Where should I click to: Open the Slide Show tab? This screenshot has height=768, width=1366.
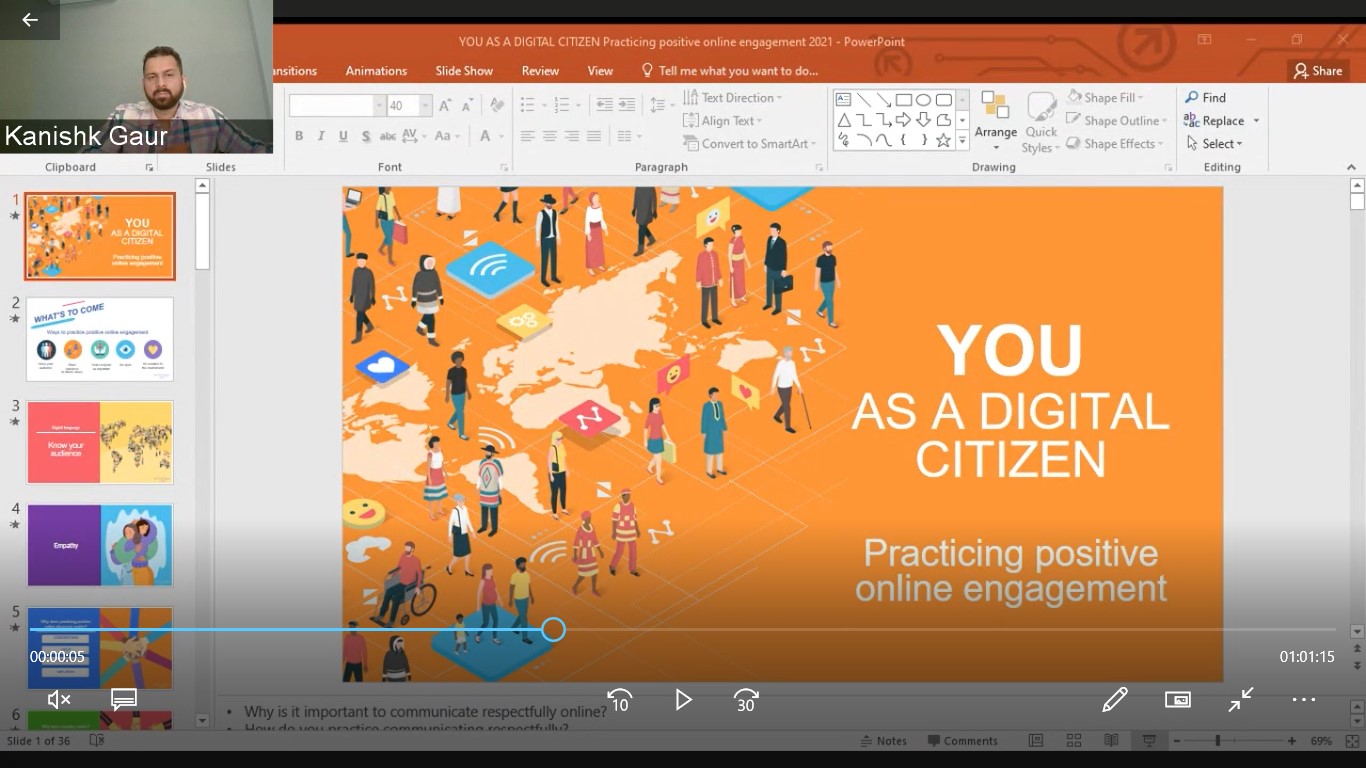point(464,70)
